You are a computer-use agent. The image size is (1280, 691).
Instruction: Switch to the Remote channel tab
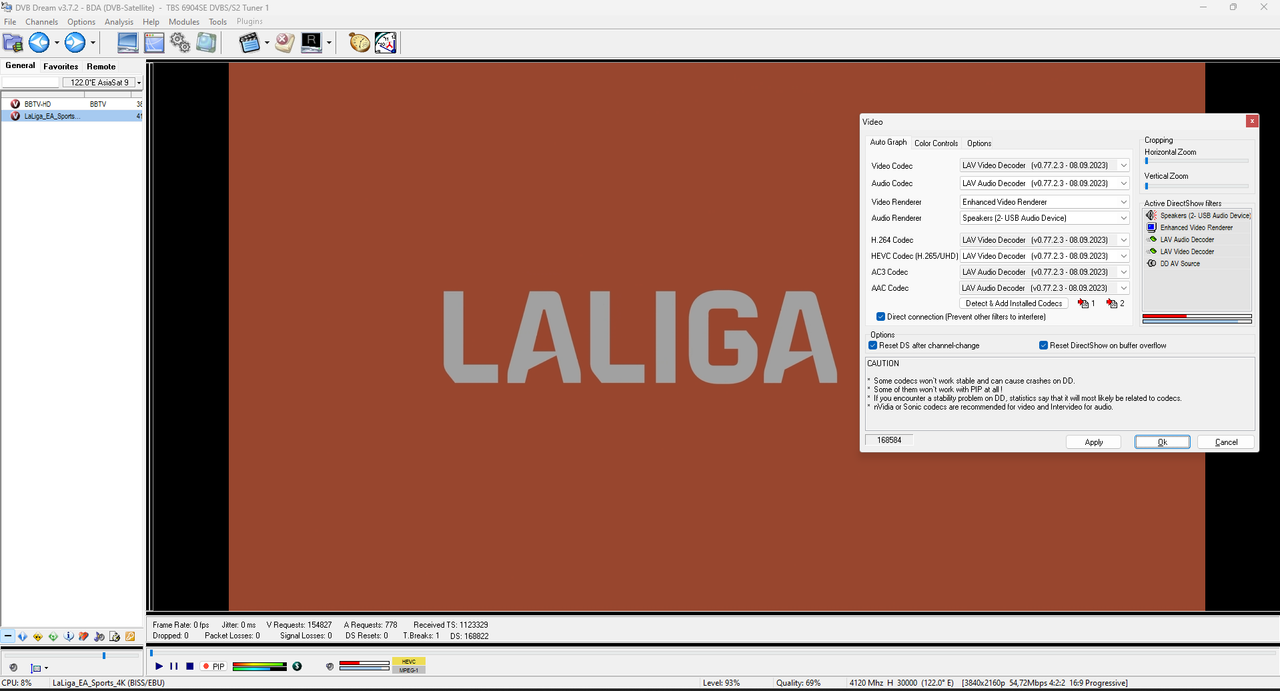click(101, 66)
